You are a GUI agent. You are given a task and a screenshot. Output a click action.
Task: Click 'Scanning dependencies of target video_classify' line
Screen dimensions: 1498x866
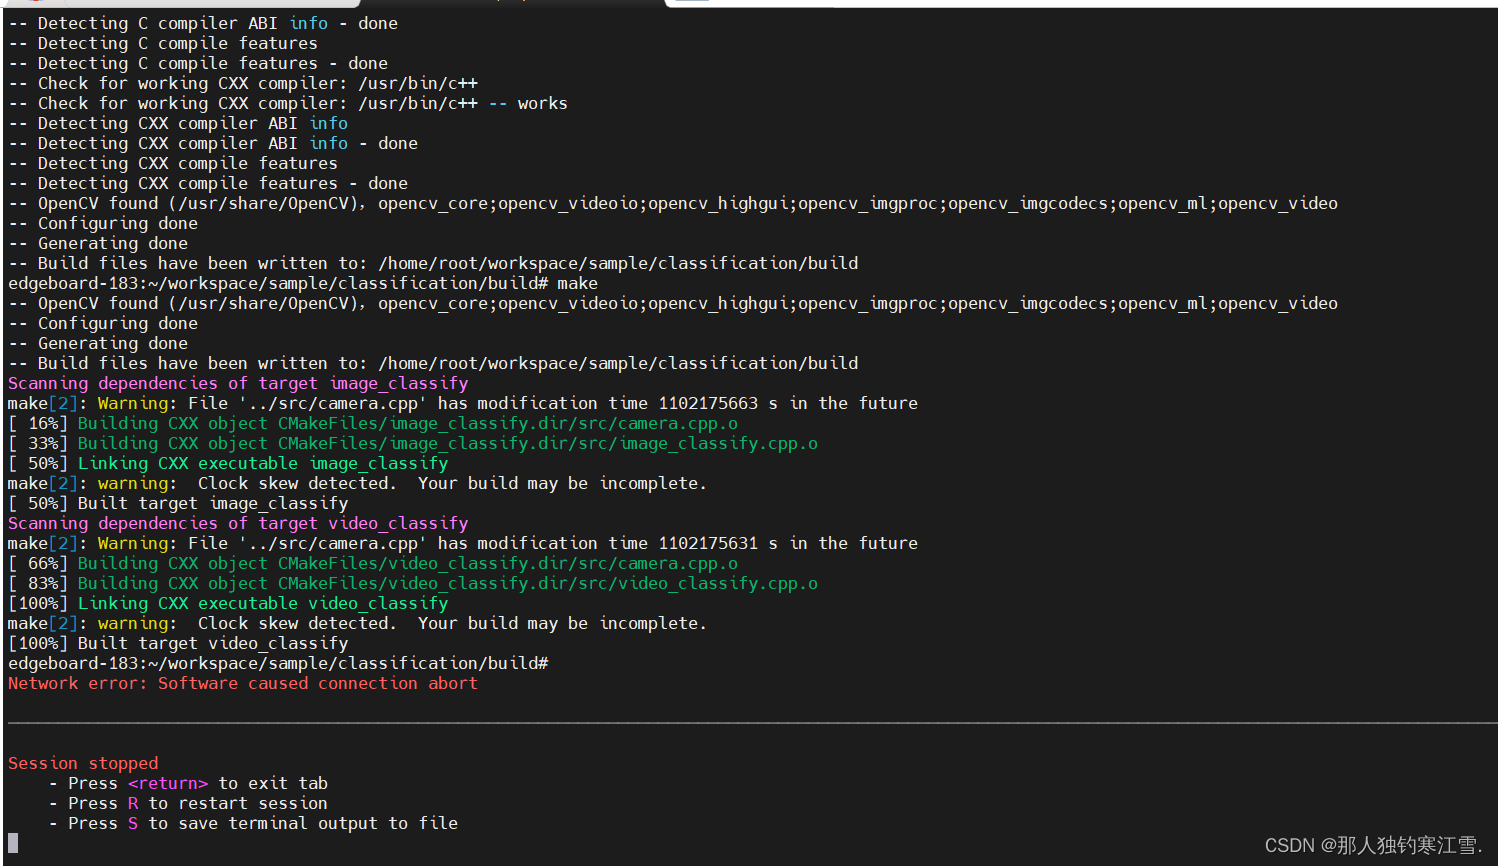pos(238,524)
